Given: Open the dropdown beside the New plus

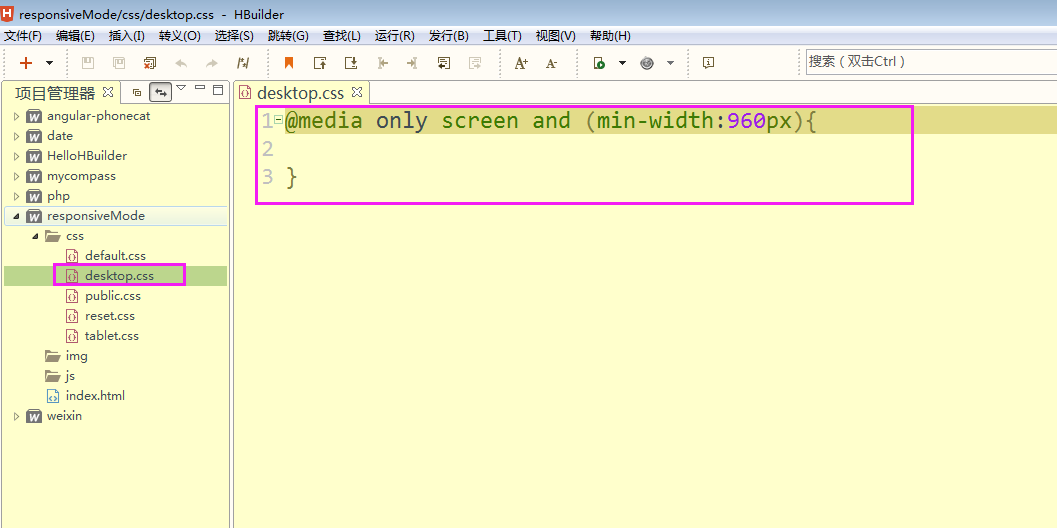Looking at the screenshot, I should 49,63.
